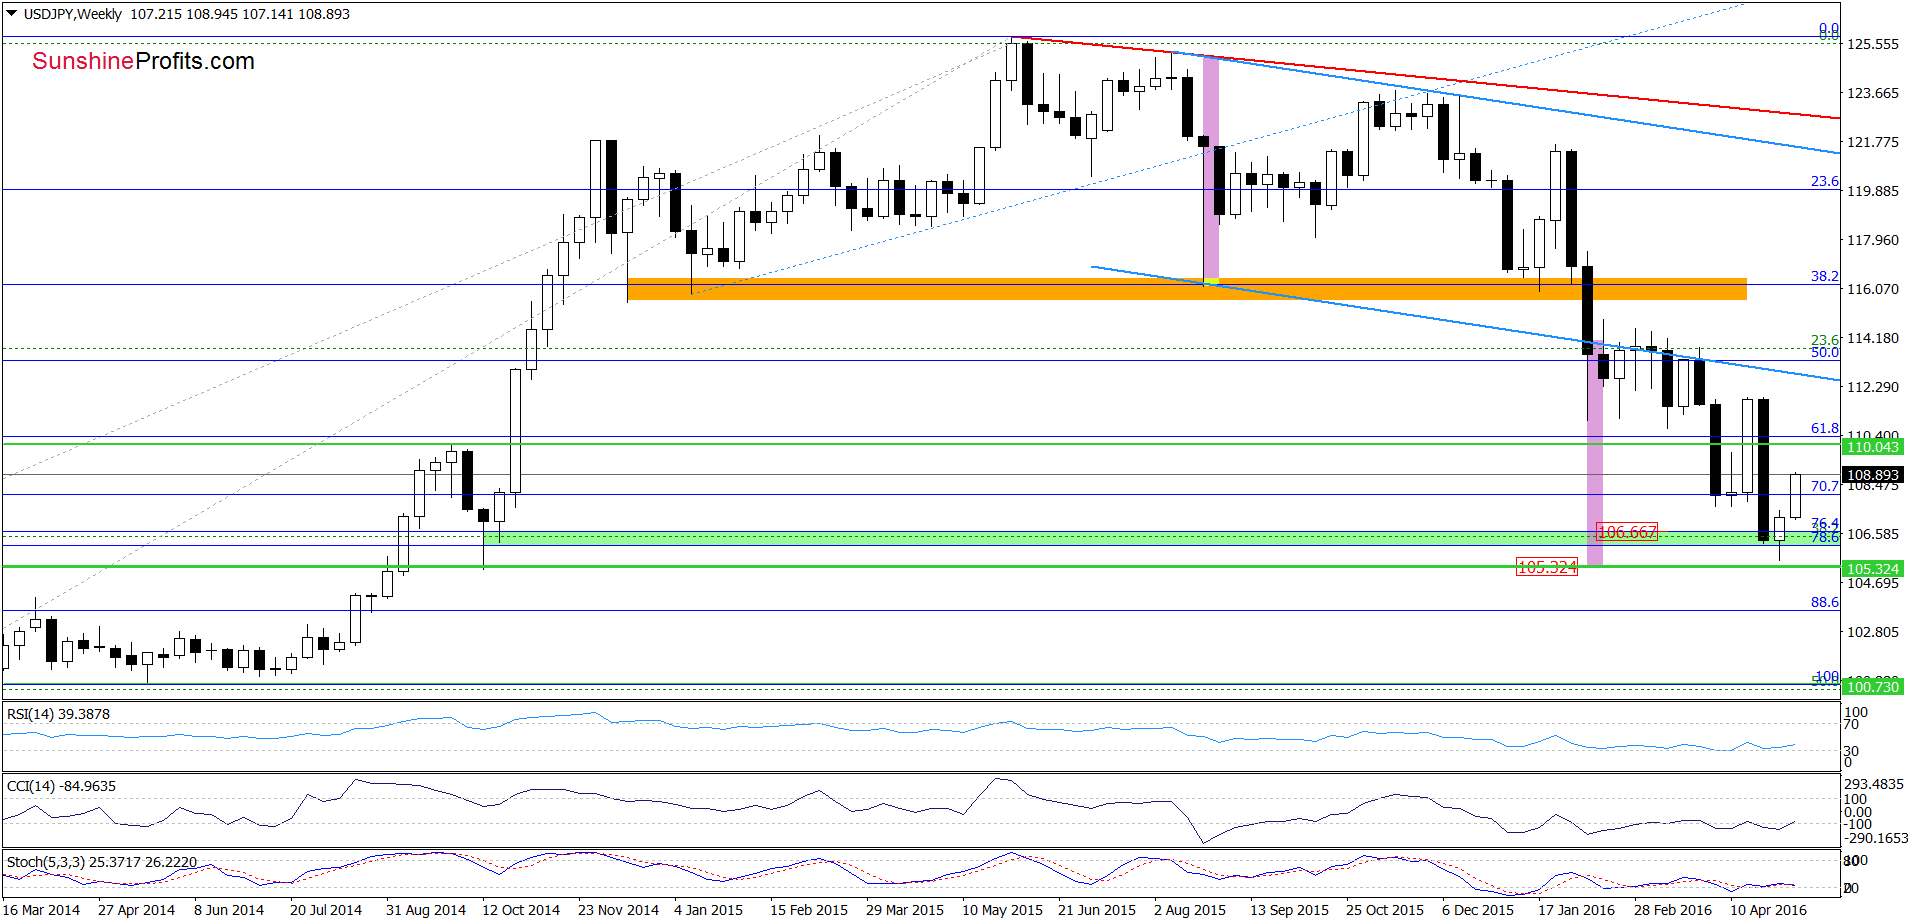Click the 28 Feb 2016 date label
The height and width of the screenshot is (924, 1908).
point(1673,910)
